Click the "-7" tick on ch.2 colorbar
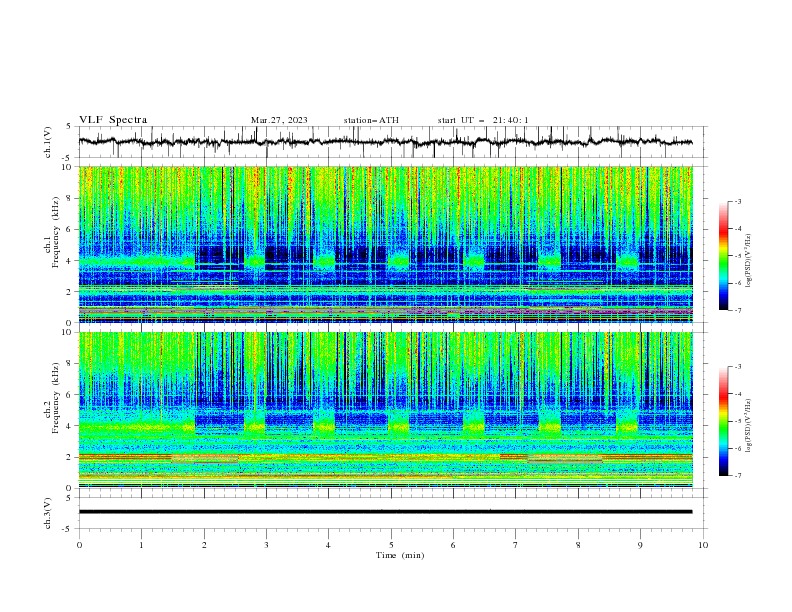792x612 pixels. pos(738,476)
